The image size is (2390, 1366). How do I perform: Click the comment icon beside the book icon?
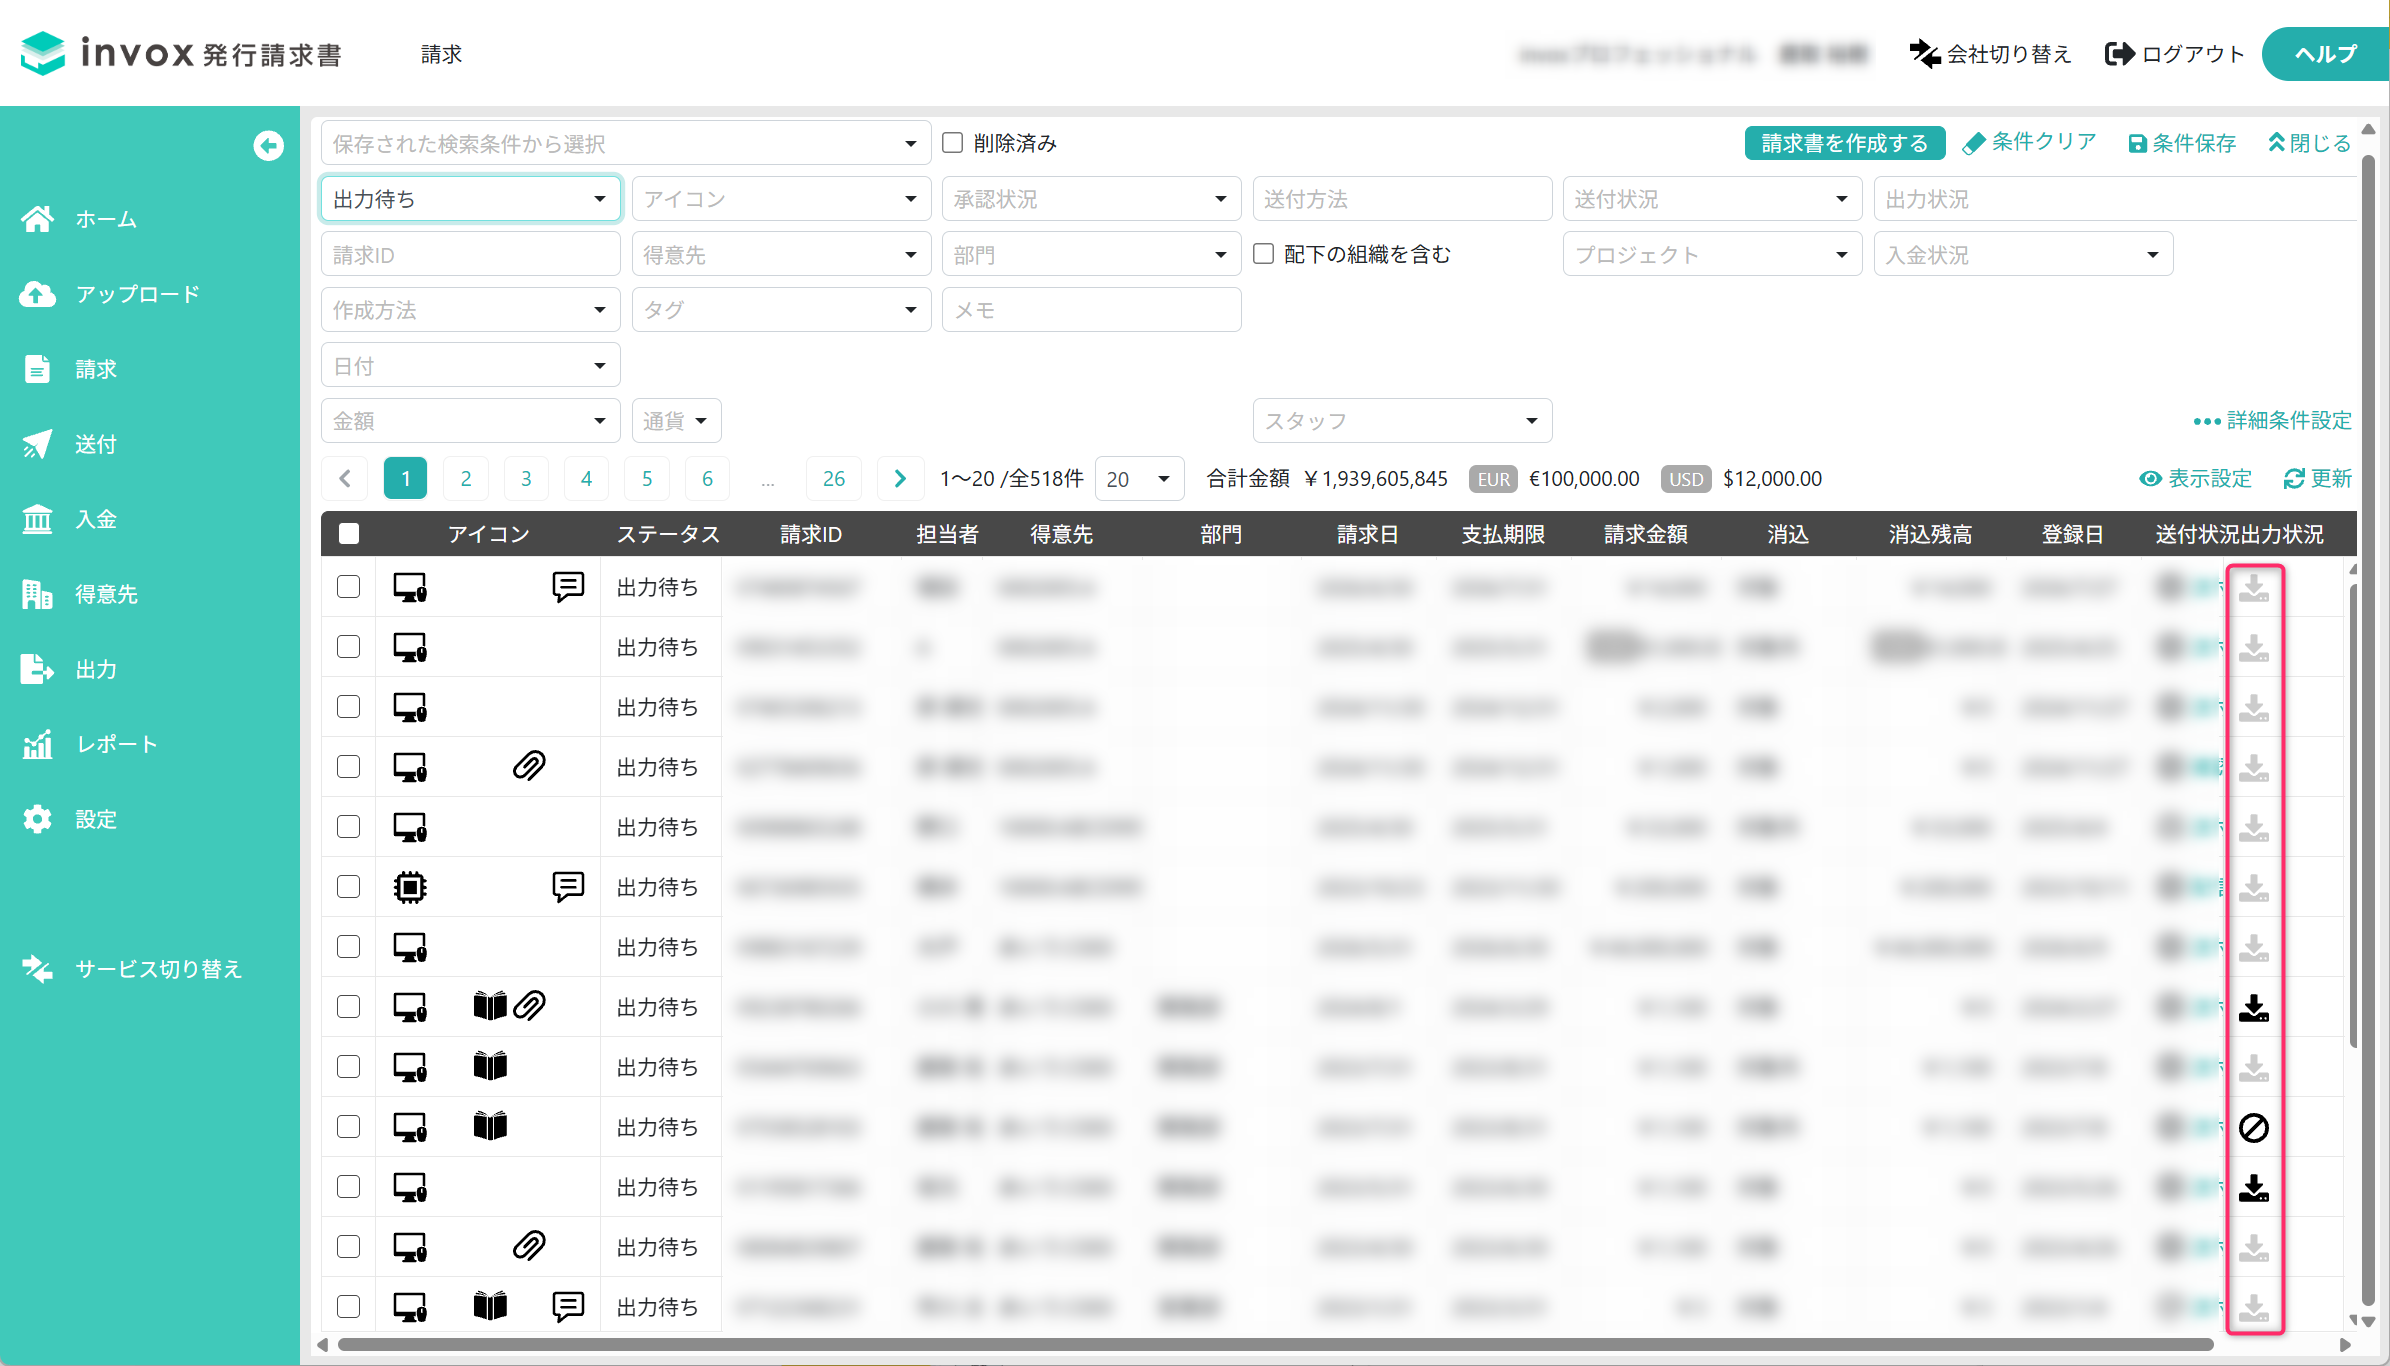pyautogui.click(x=568, y=1306)
